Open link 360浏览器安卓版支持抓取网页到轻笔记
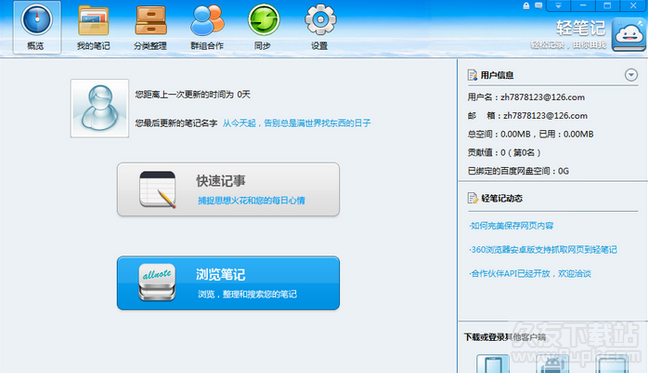 (543, 249)
